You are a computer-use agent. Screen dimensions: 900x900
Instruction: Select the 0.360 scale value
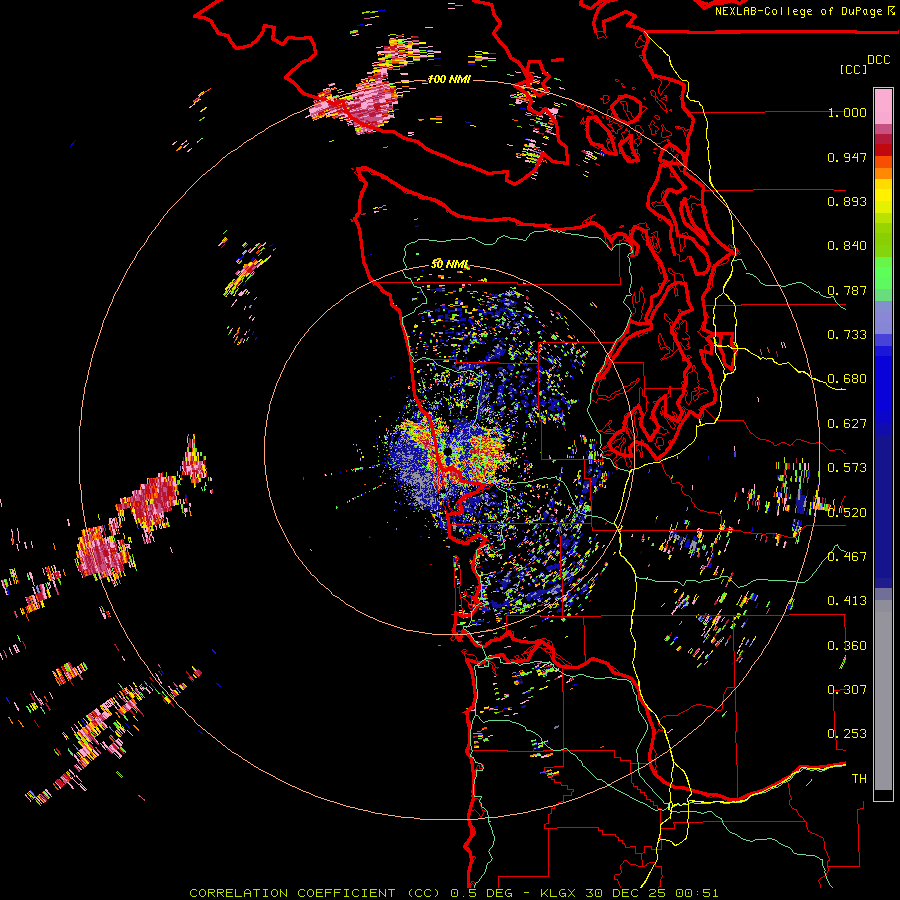click(847, 645)
